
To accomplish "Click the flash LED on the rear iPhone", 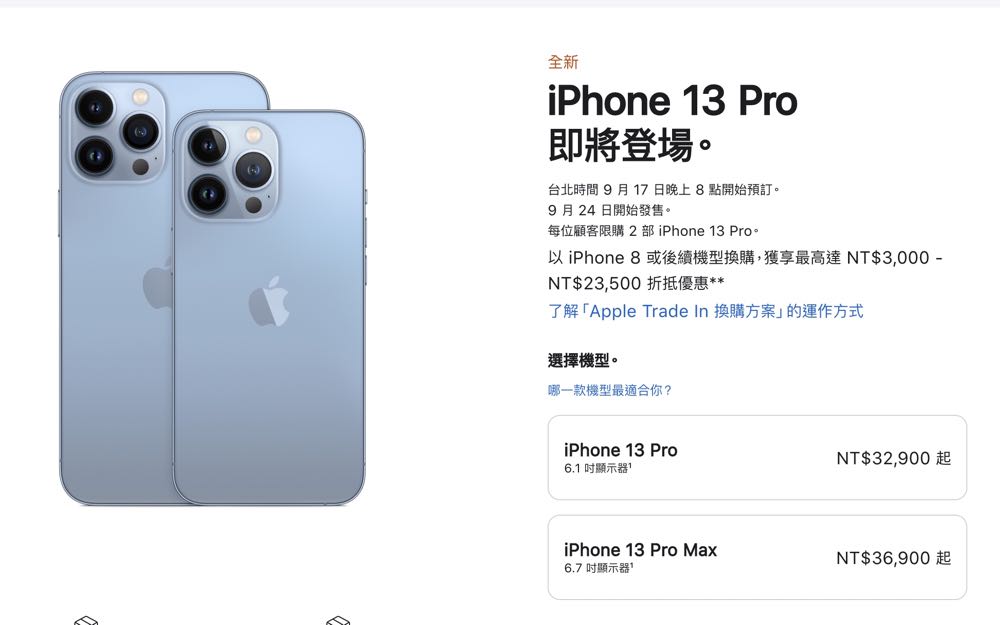I will (140, 97).
